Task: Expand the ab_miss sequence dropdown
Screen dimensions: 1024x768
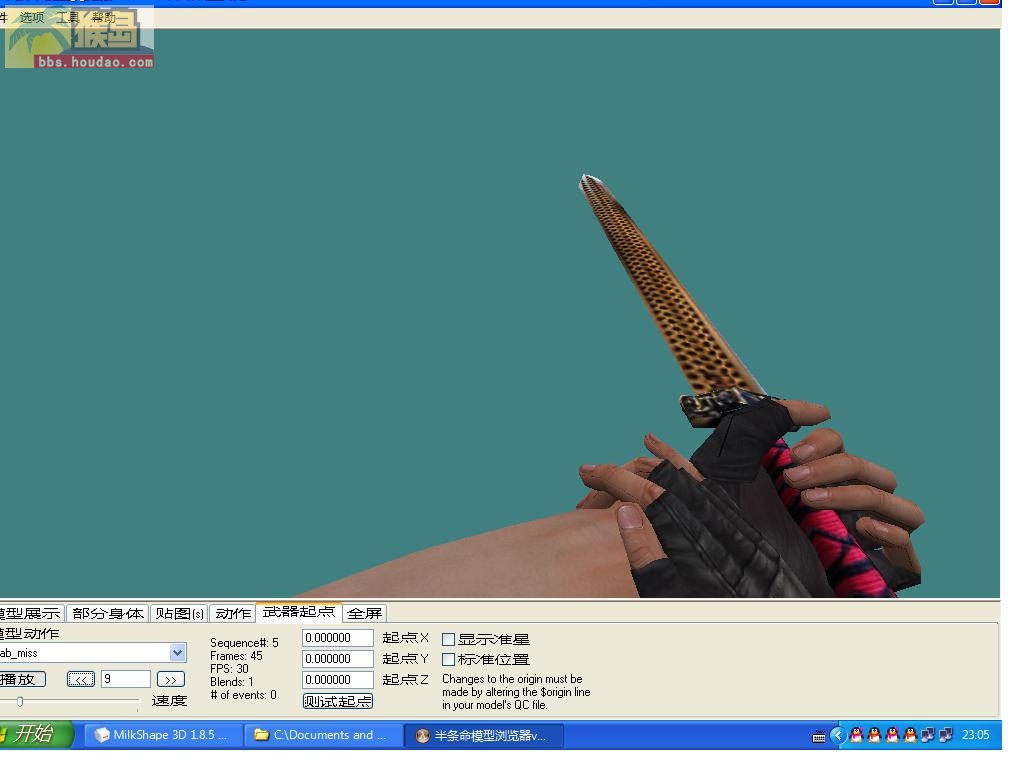Action: [x=178, y=652]
